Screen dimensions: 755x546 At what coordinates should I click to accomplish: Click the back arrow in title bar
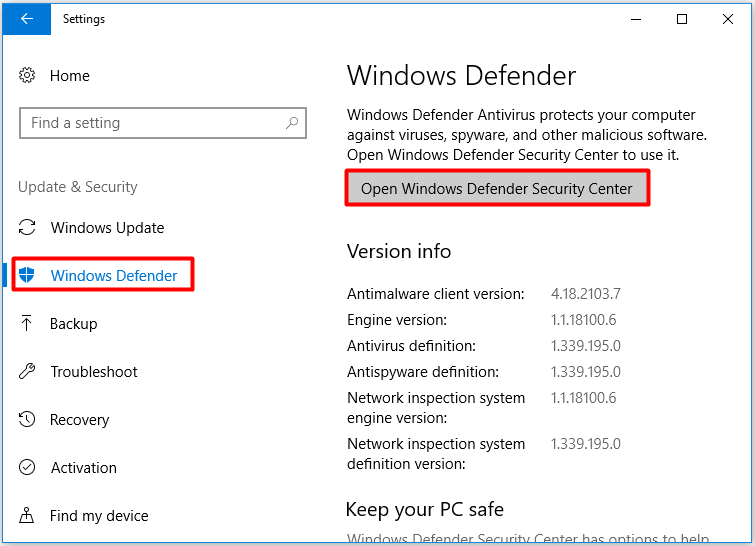tap(26, 19)
